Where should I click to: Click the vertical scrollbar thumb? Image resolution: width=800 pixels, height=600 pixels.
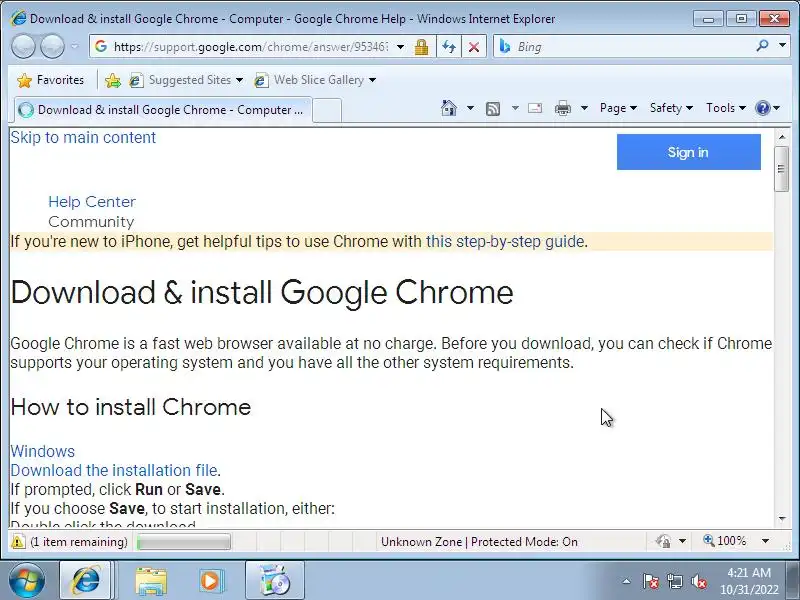782,169
